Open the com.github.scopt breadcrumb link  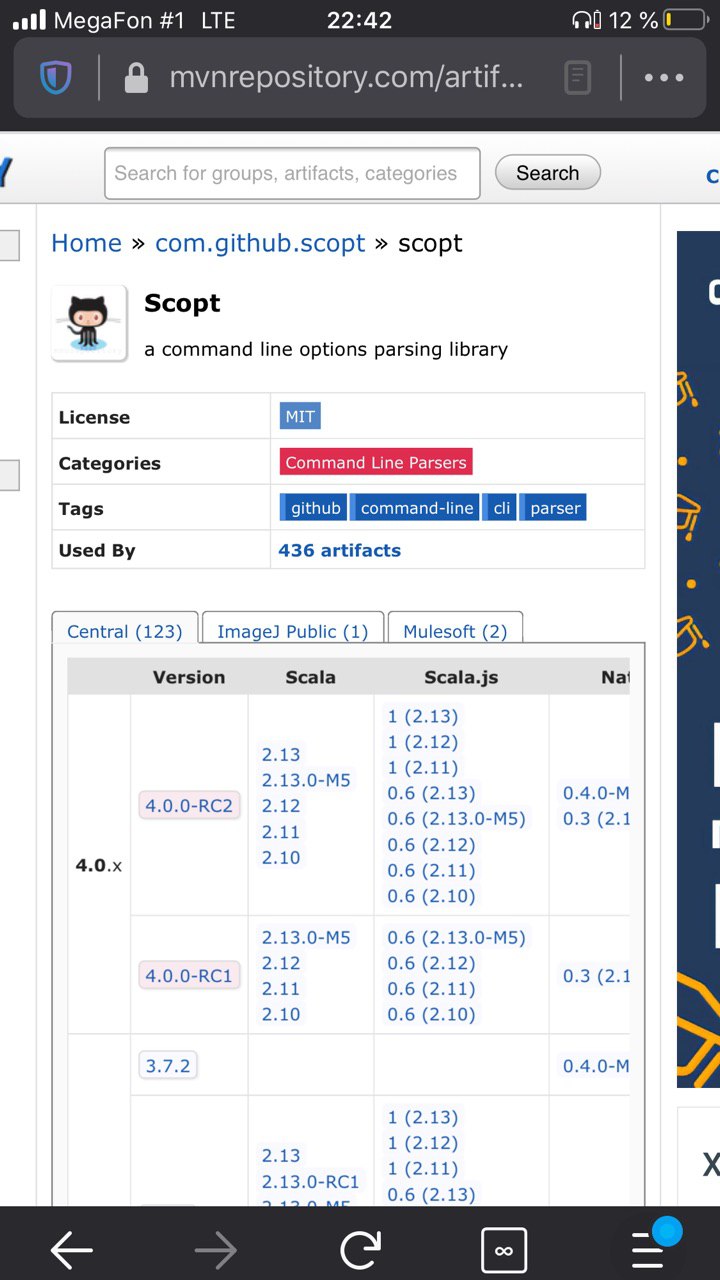[260, 243]
